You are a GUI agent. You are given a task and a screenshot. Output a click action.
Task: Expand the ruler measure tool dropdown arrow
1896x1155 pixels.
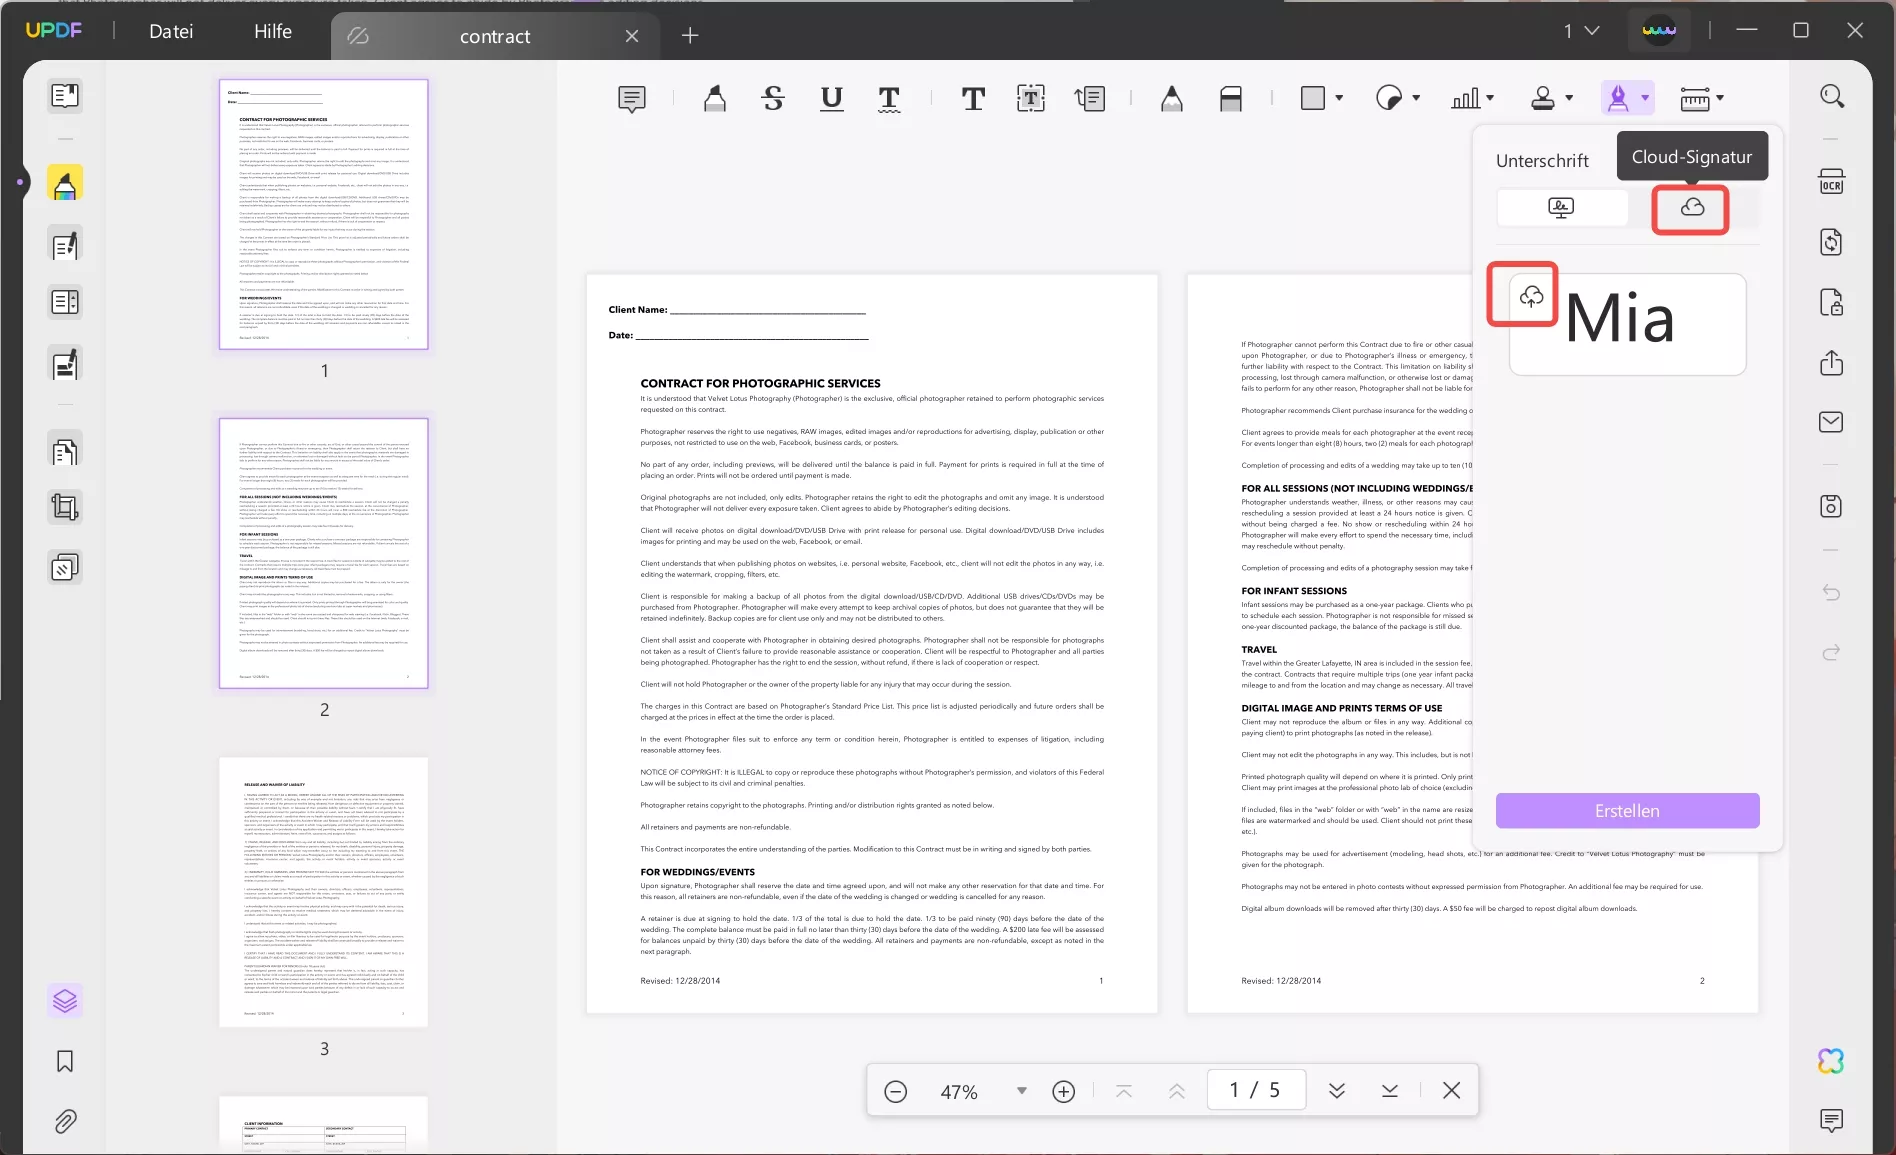pos(1720,98)
